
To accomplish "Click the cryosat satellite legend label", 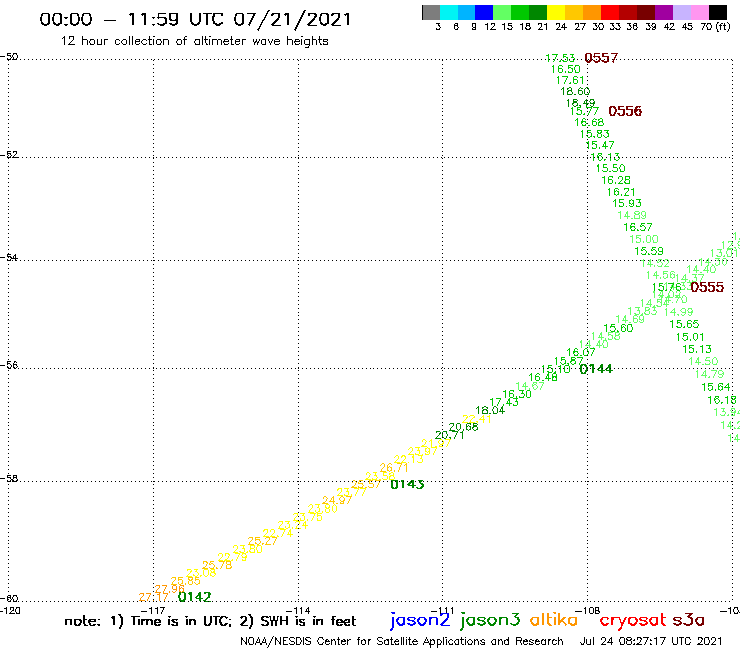I will (633, 620).
